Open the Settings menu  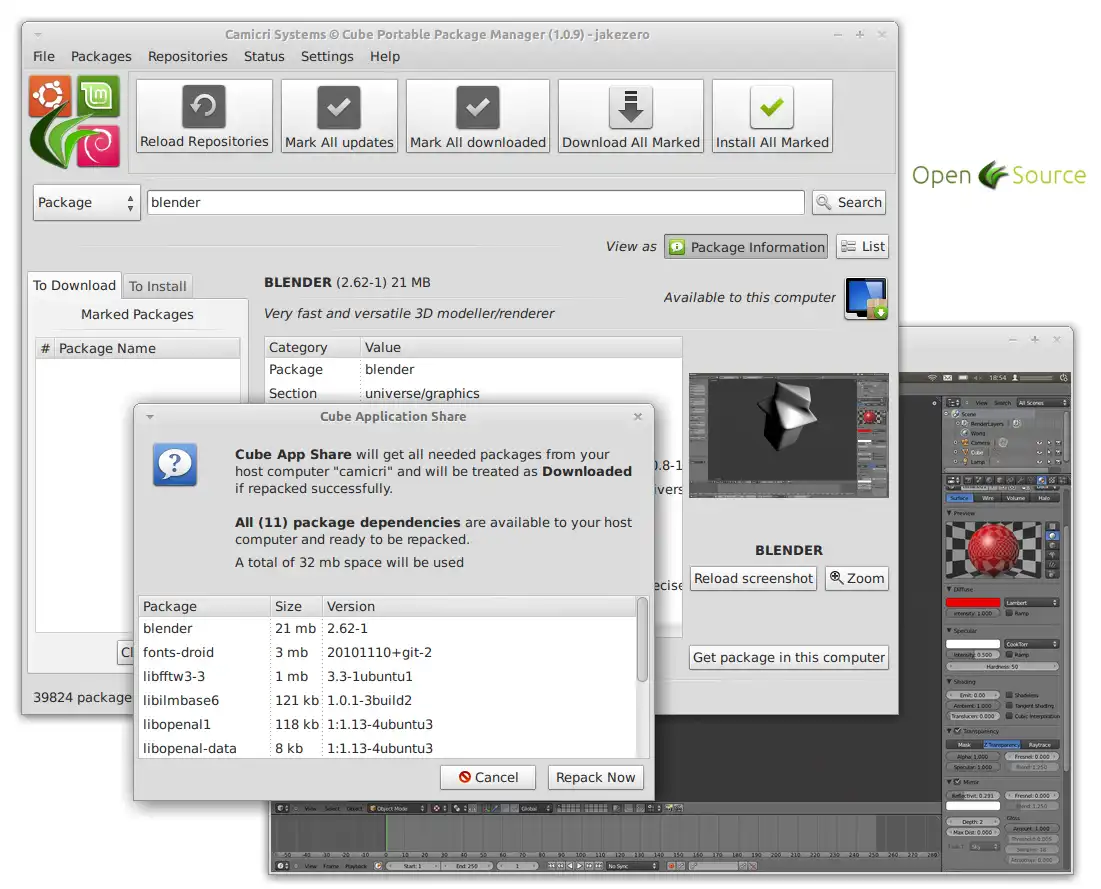(327, 56)
